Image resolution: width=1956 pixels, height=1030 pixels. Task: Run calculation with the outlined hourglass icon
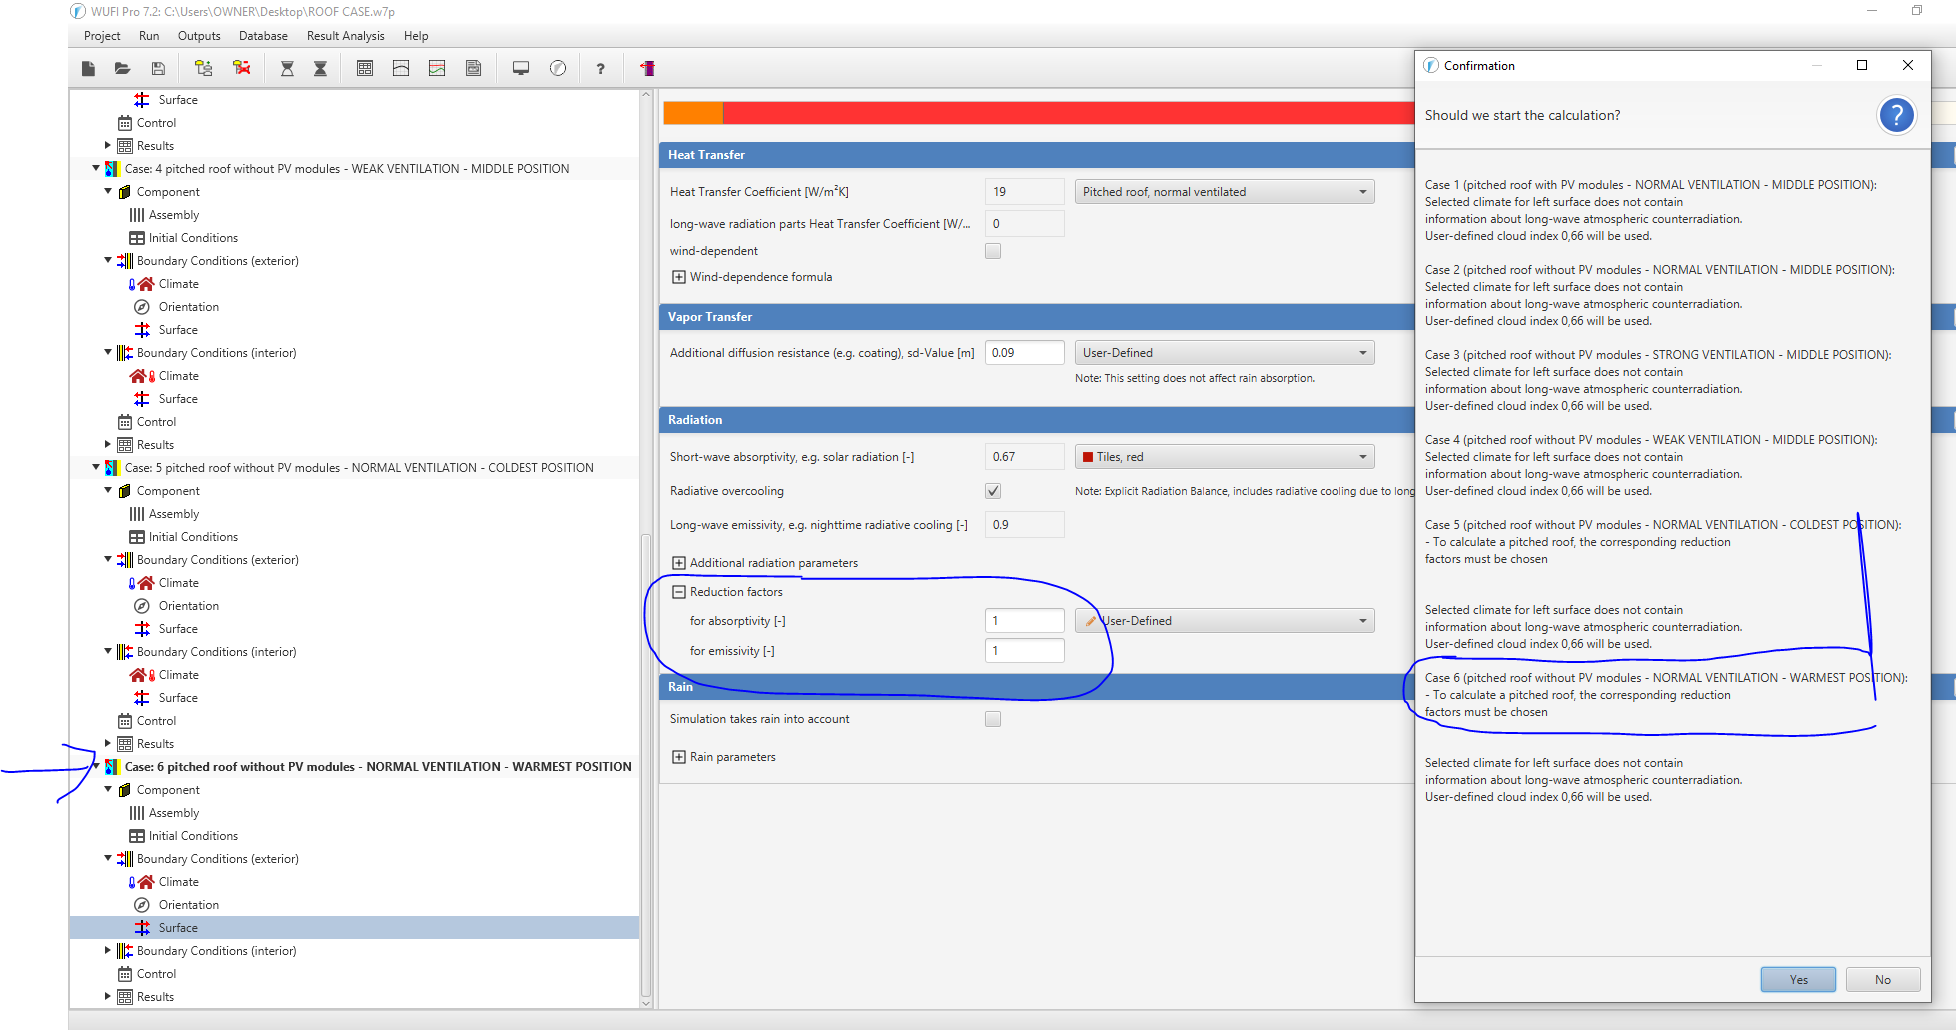287,68
